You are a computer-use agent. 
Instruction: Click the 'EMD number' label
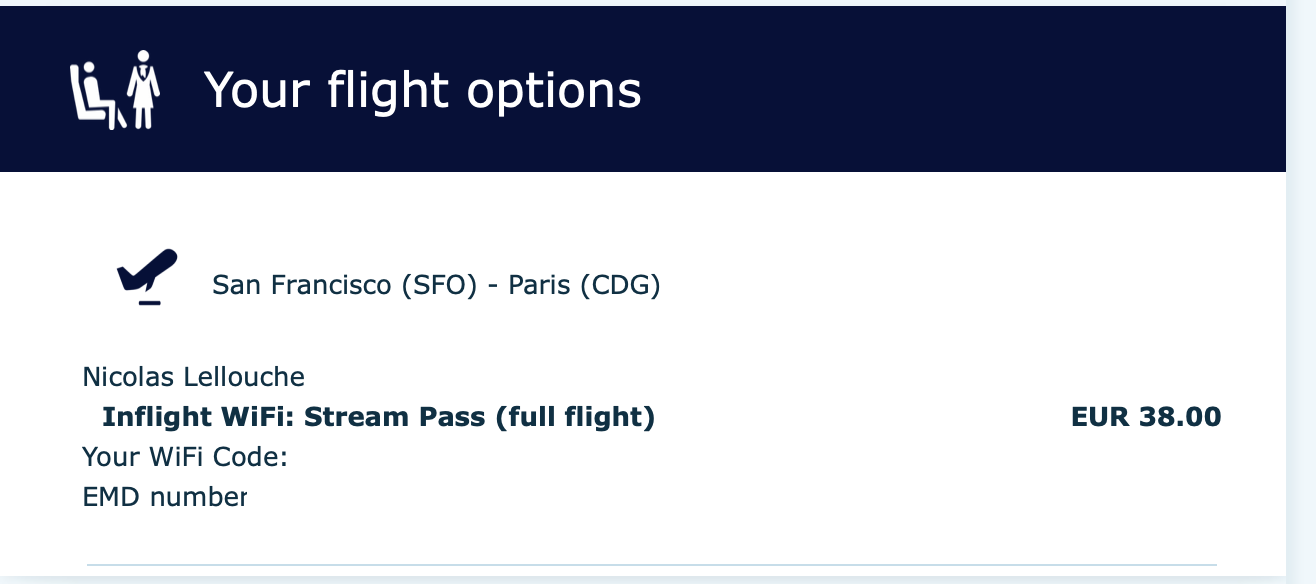[164, 496]
